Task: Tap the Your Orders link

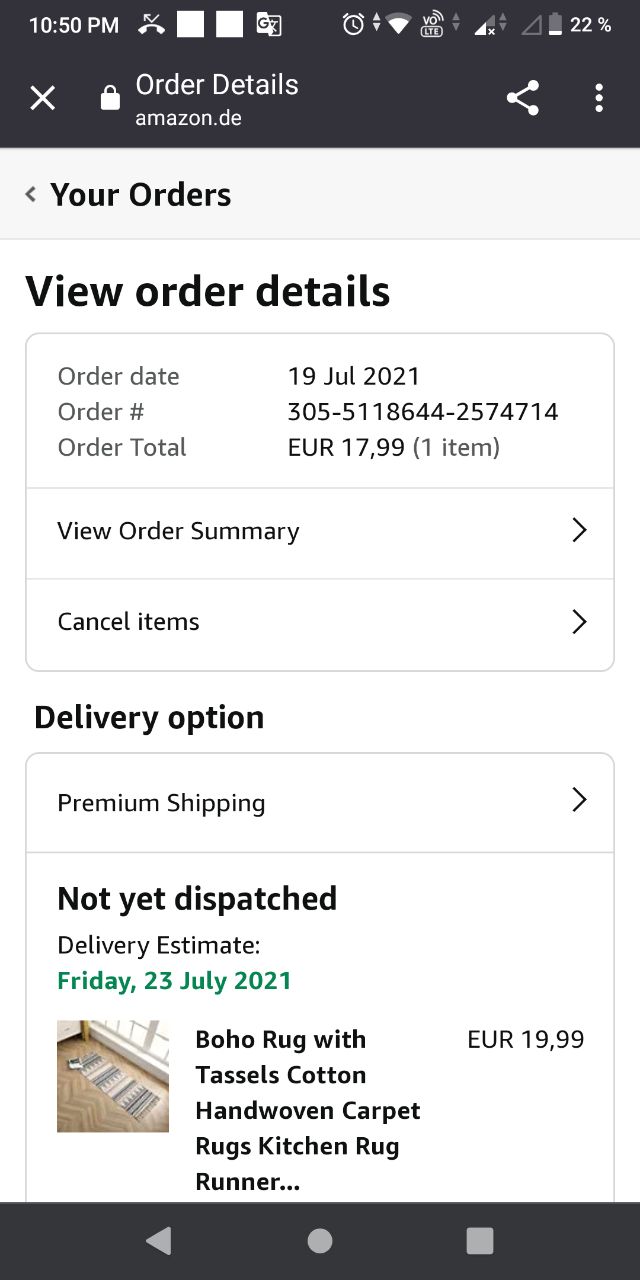Action: pyautogui.click(x=141, y=195)
